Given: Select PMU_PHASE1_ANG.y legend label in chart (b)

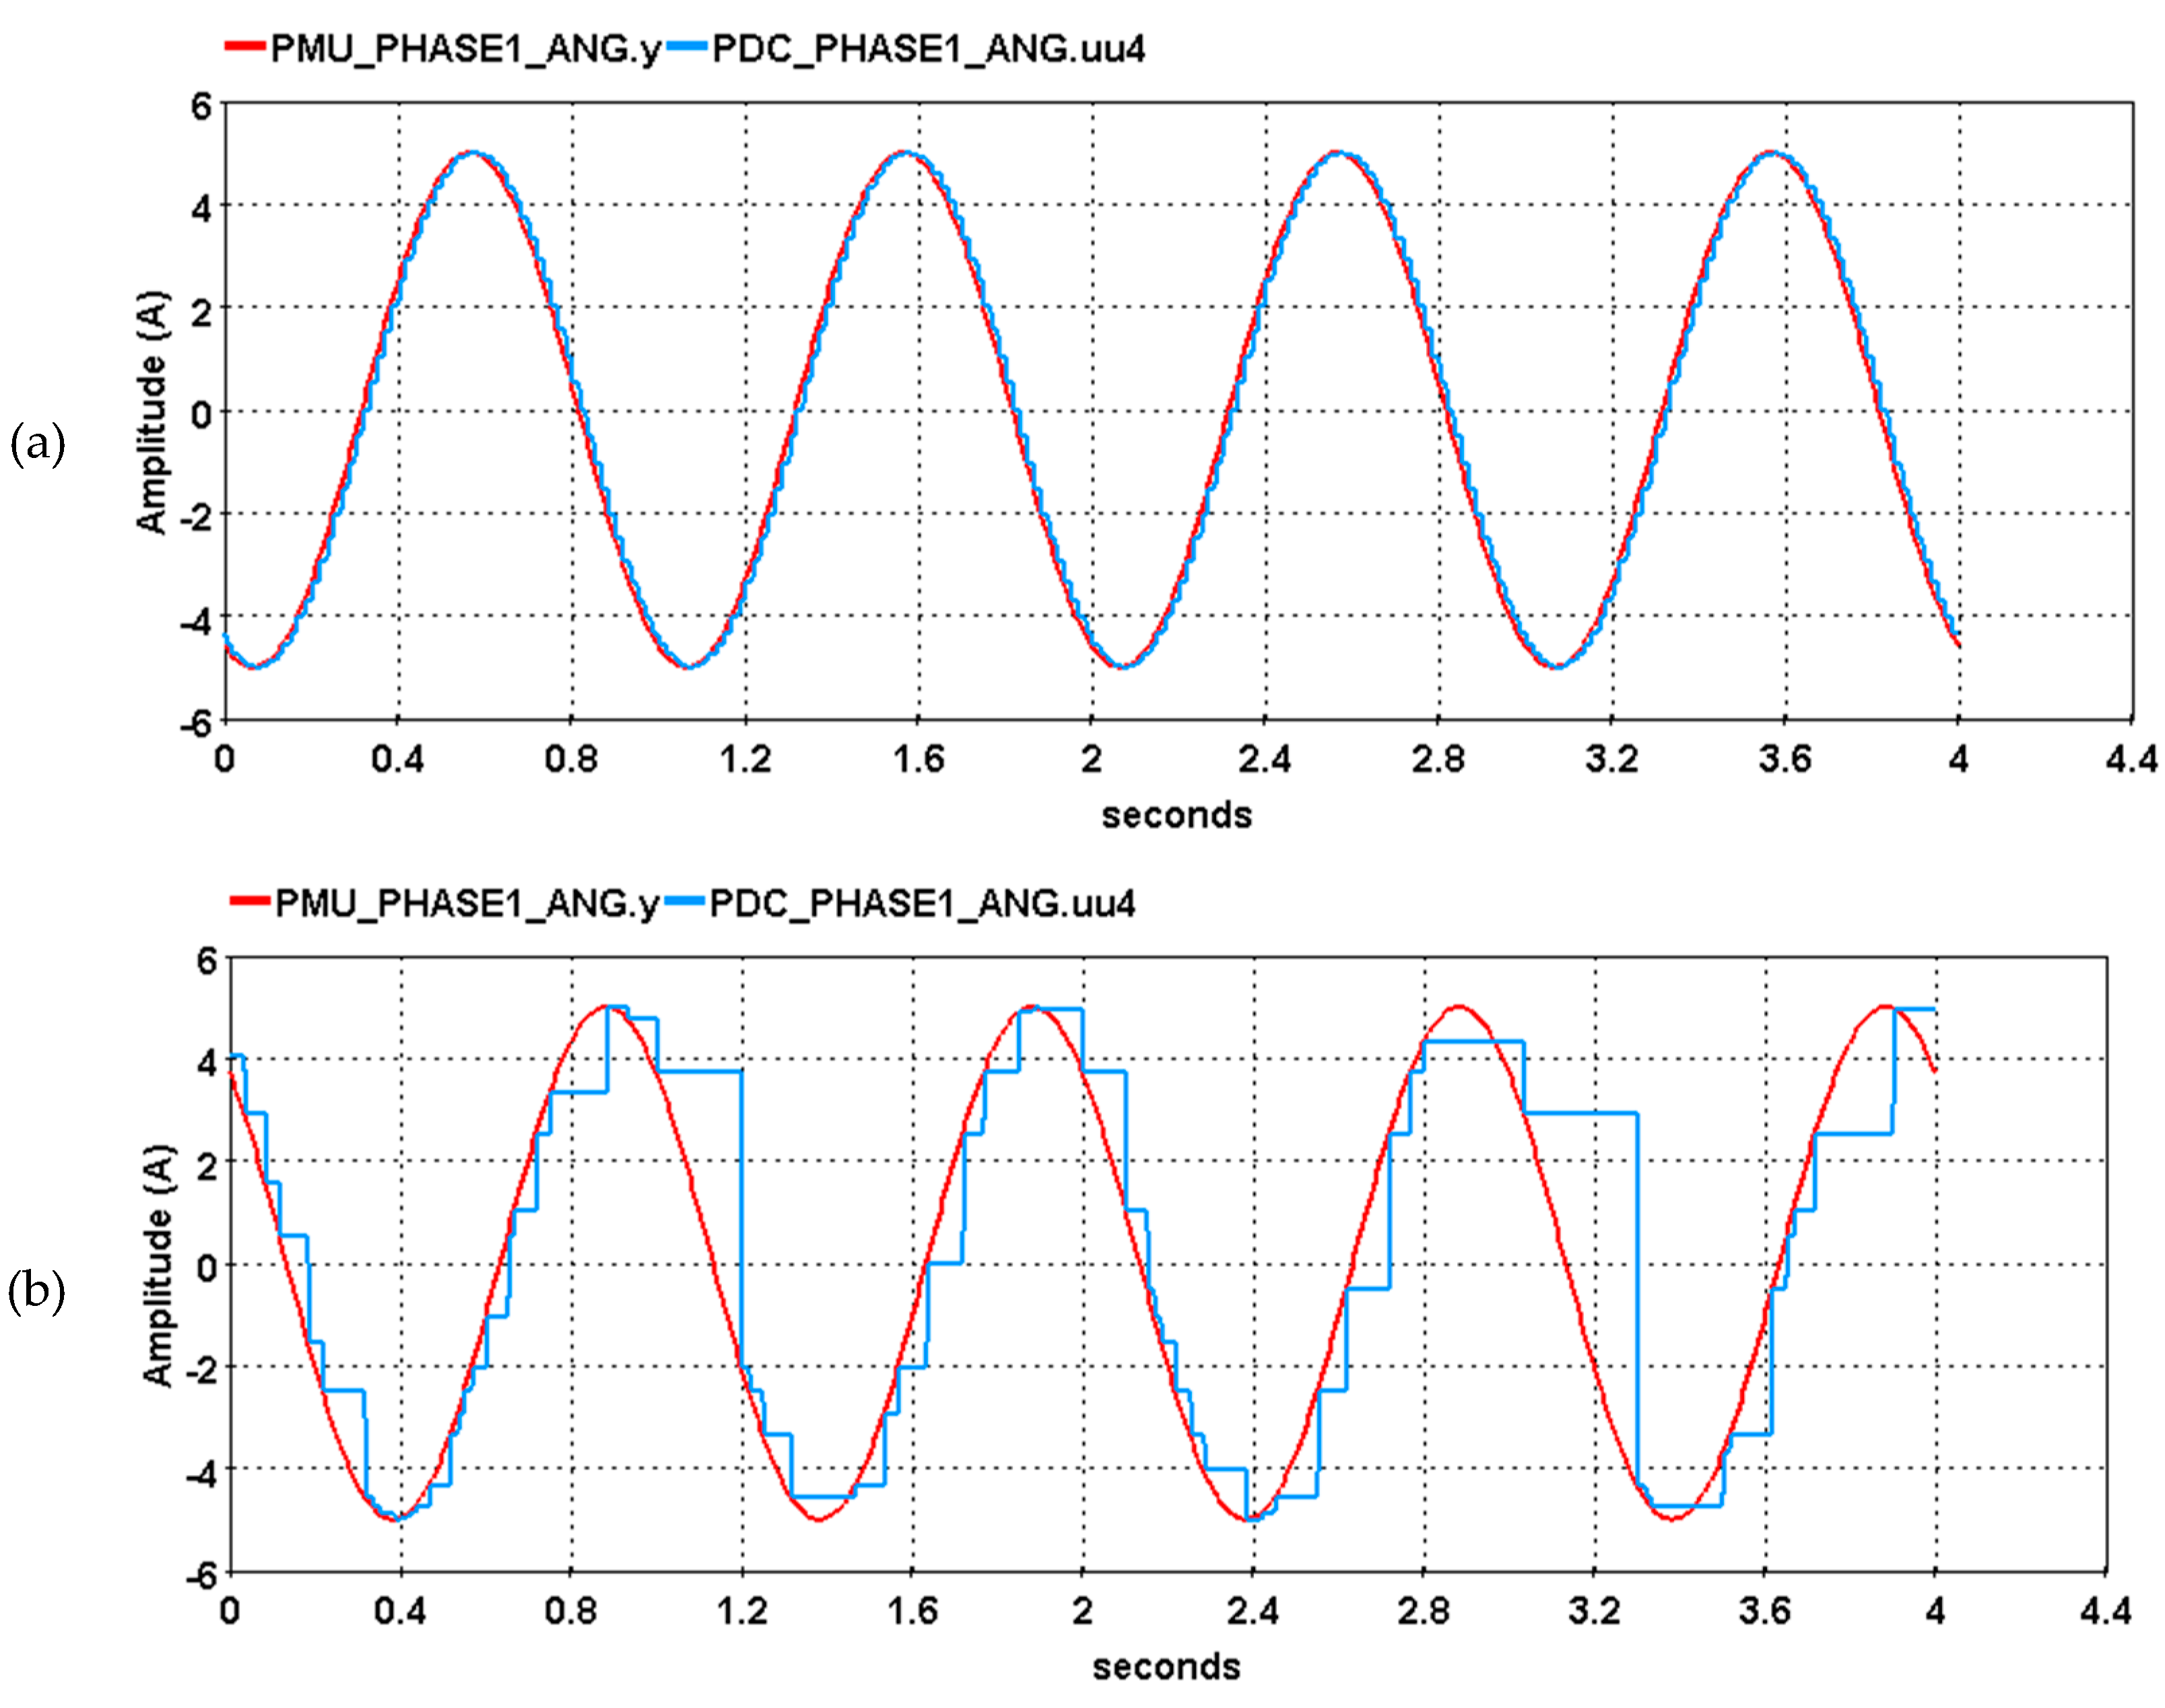Looking at the screenshot, I should tap(467, 903).
